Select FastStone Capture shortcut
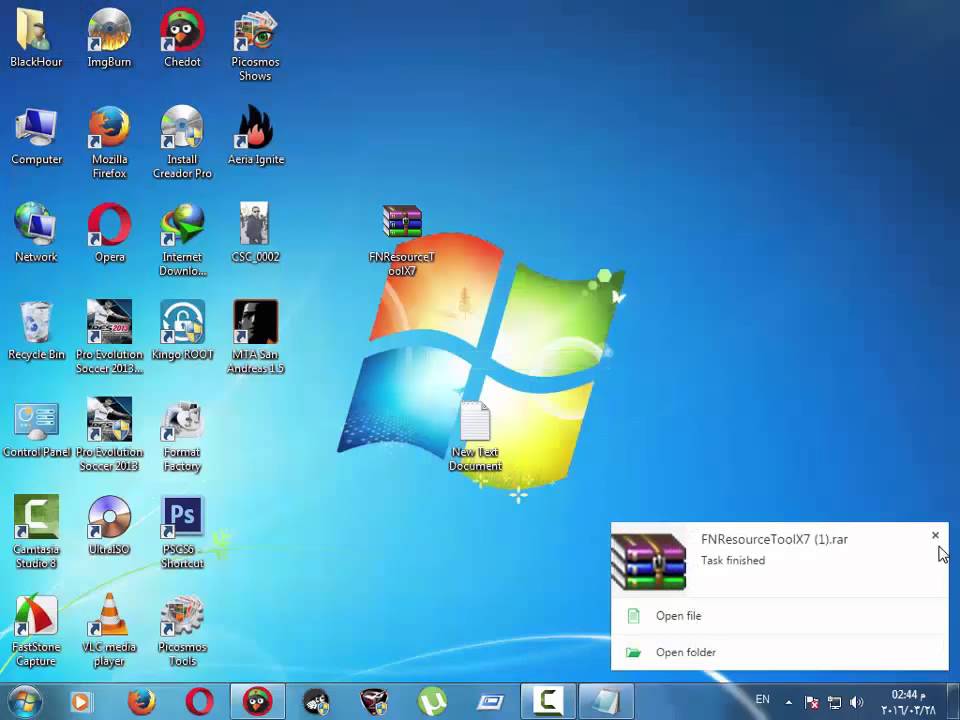 point(36,629)
